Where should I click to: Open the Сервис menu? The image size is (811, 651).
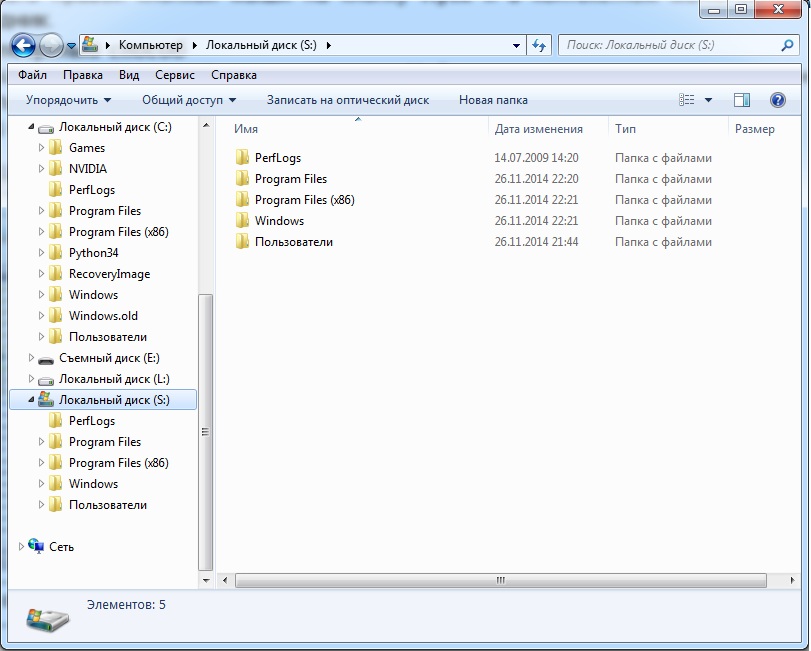pyautogui.click(x=175, y=75)
